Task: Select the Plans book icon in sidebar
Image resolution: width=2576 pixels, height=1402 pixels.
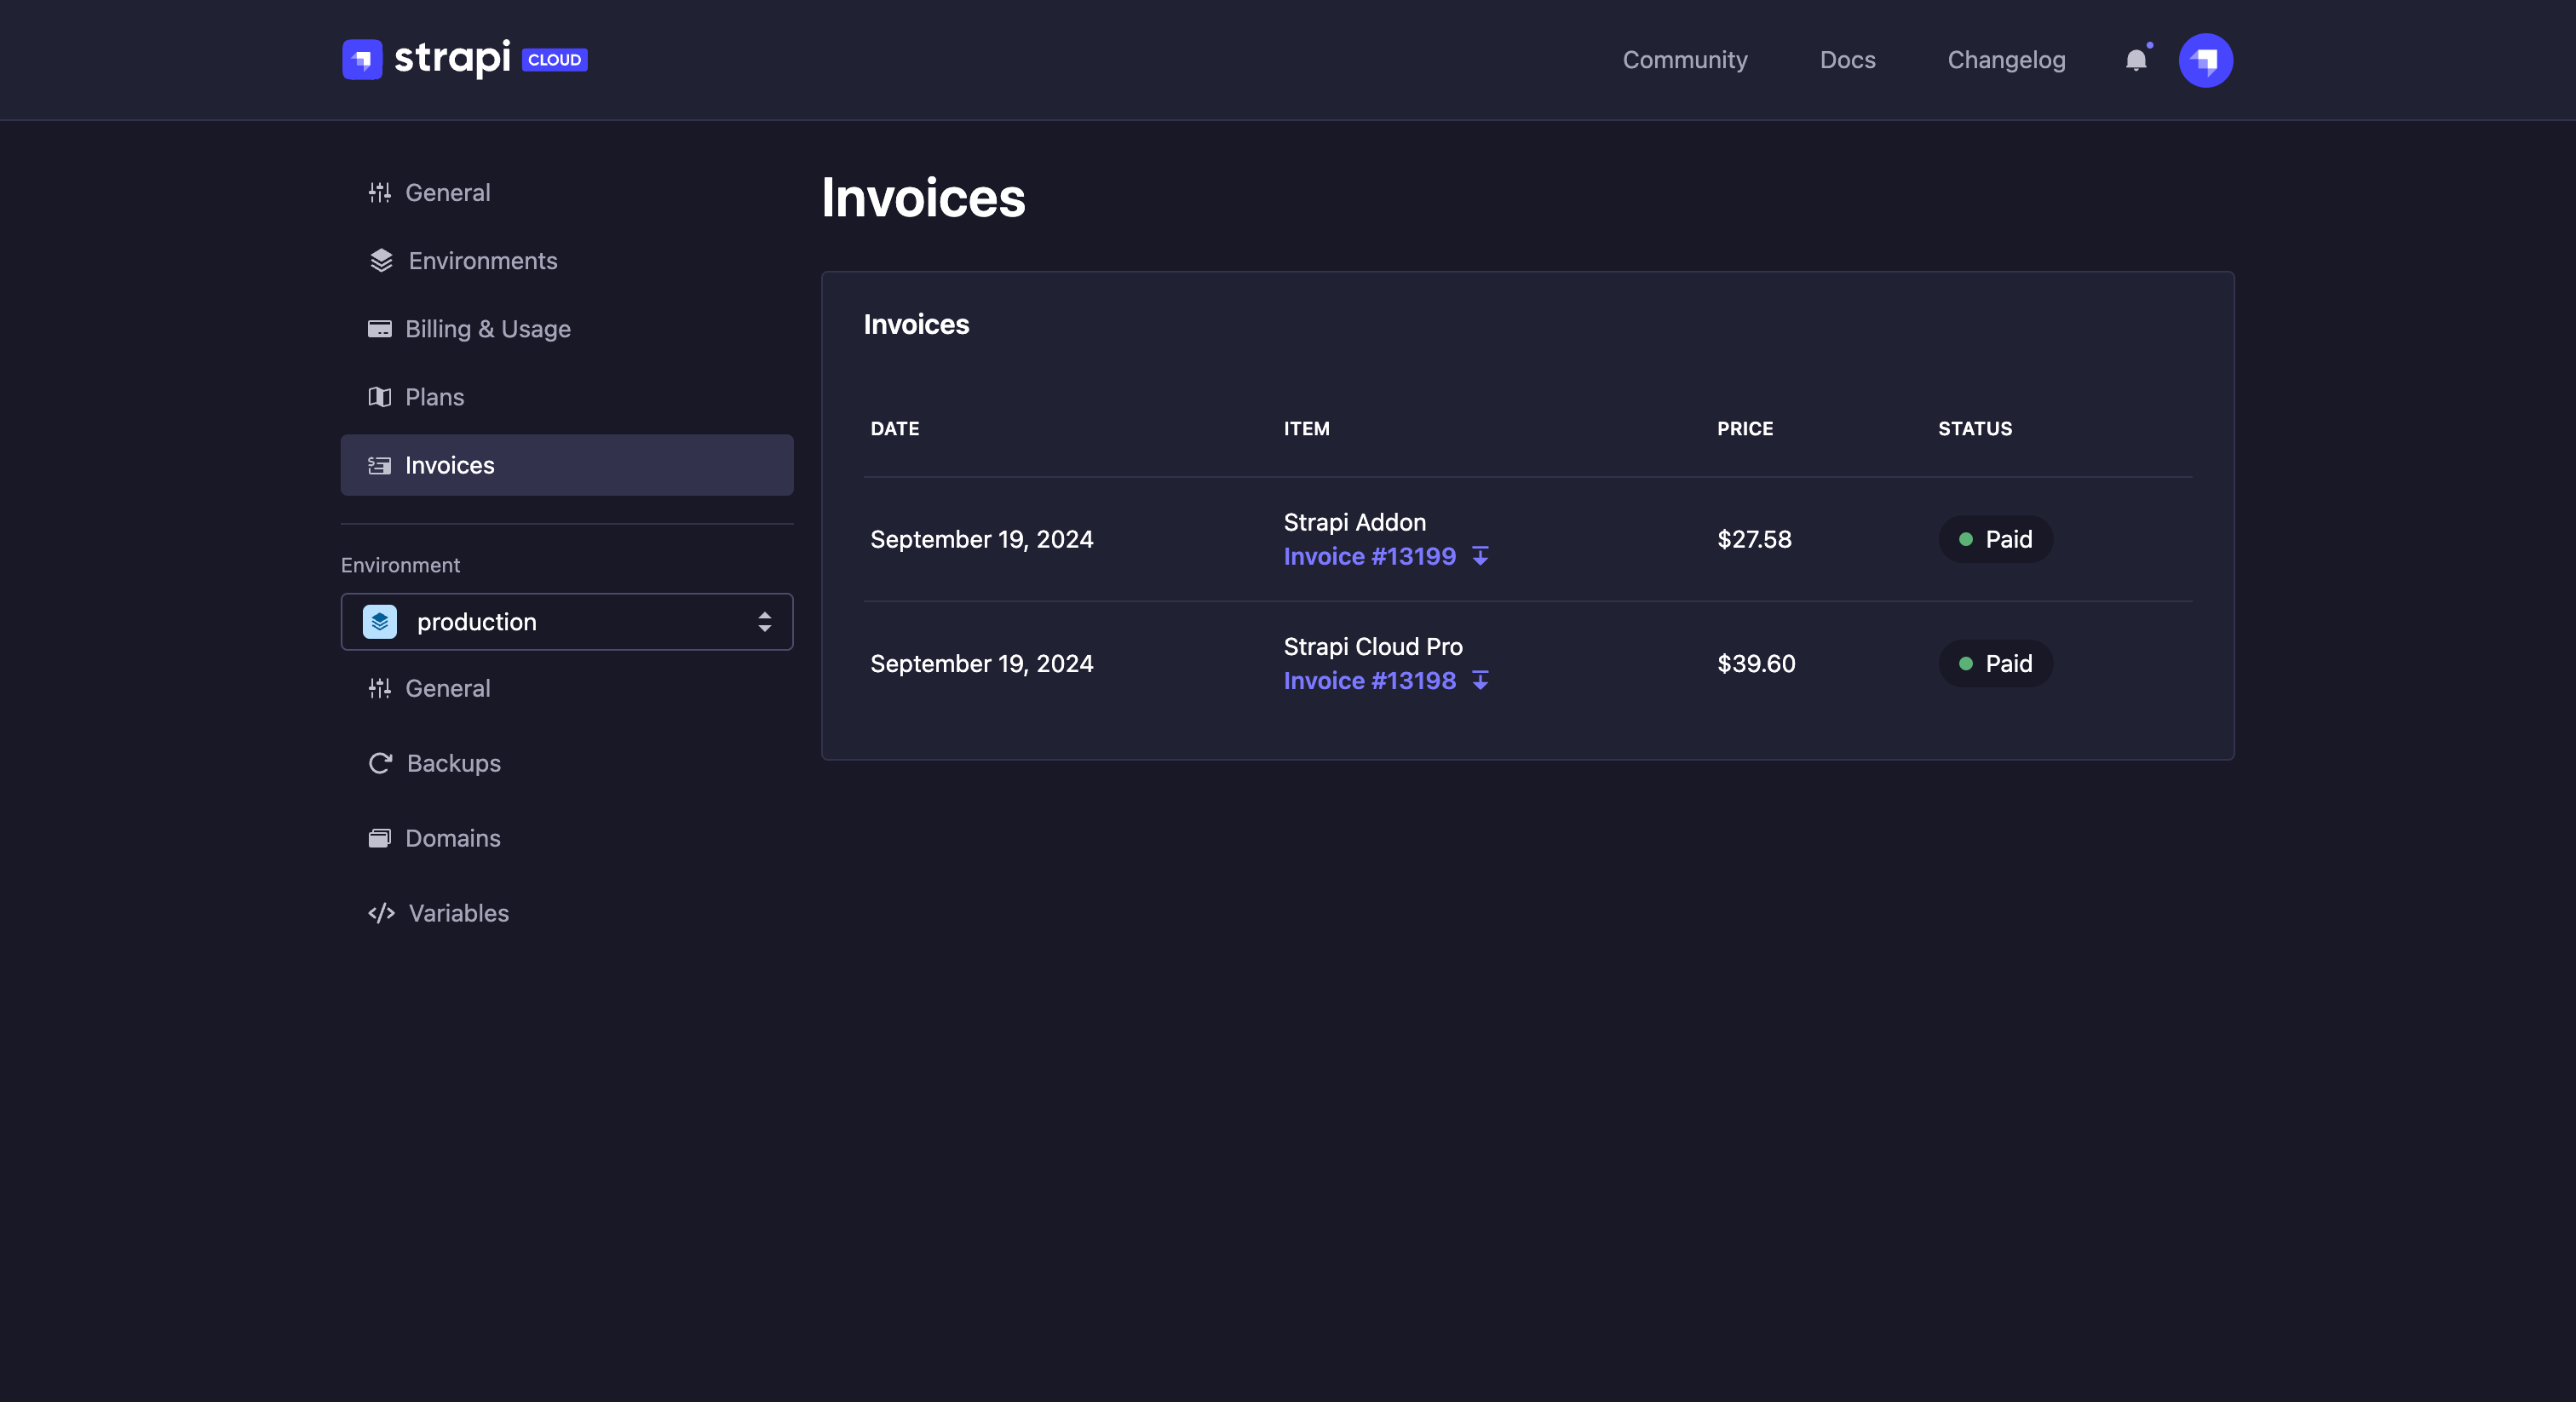Action: coord(380,397)
